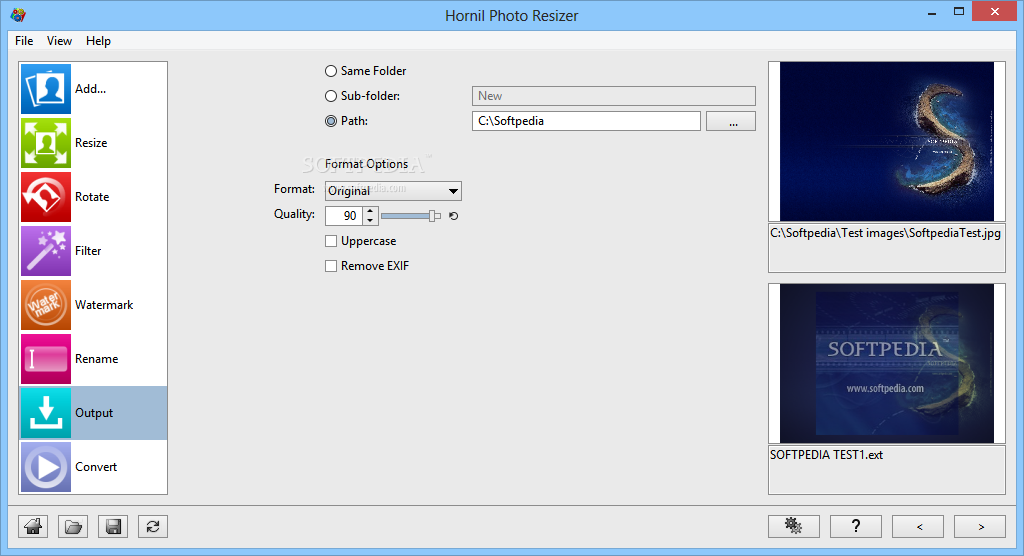Screen dimensions: 1024x556
Task: Open the File menu
Action: pyautogui.click(x=24, y=41)
